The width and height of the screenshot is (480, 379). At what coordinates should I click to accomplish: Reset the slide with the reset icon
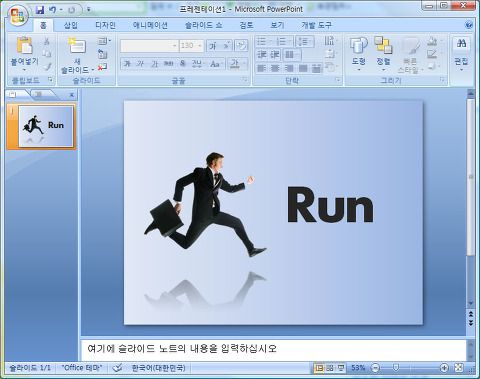click(103, 54)
